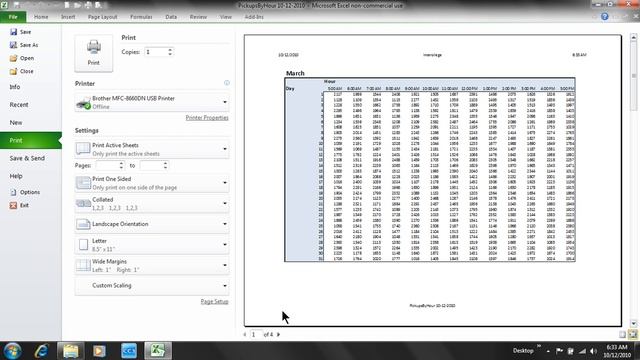Click the Save icon in Backstage menu
The width and height of the screenshot is (640, 360).
click(x=13, y=32)
